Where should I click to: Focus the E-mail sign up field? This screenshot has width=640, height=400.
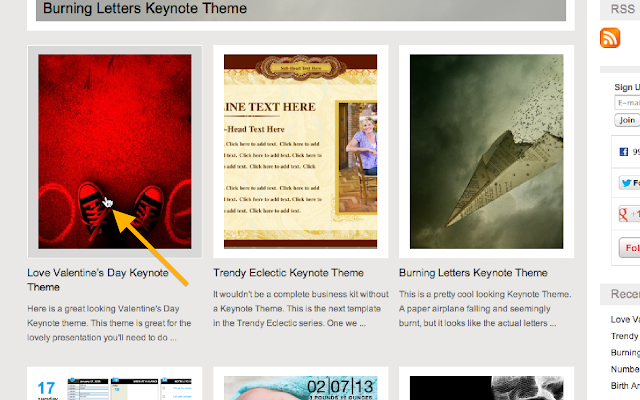point(627,102)
